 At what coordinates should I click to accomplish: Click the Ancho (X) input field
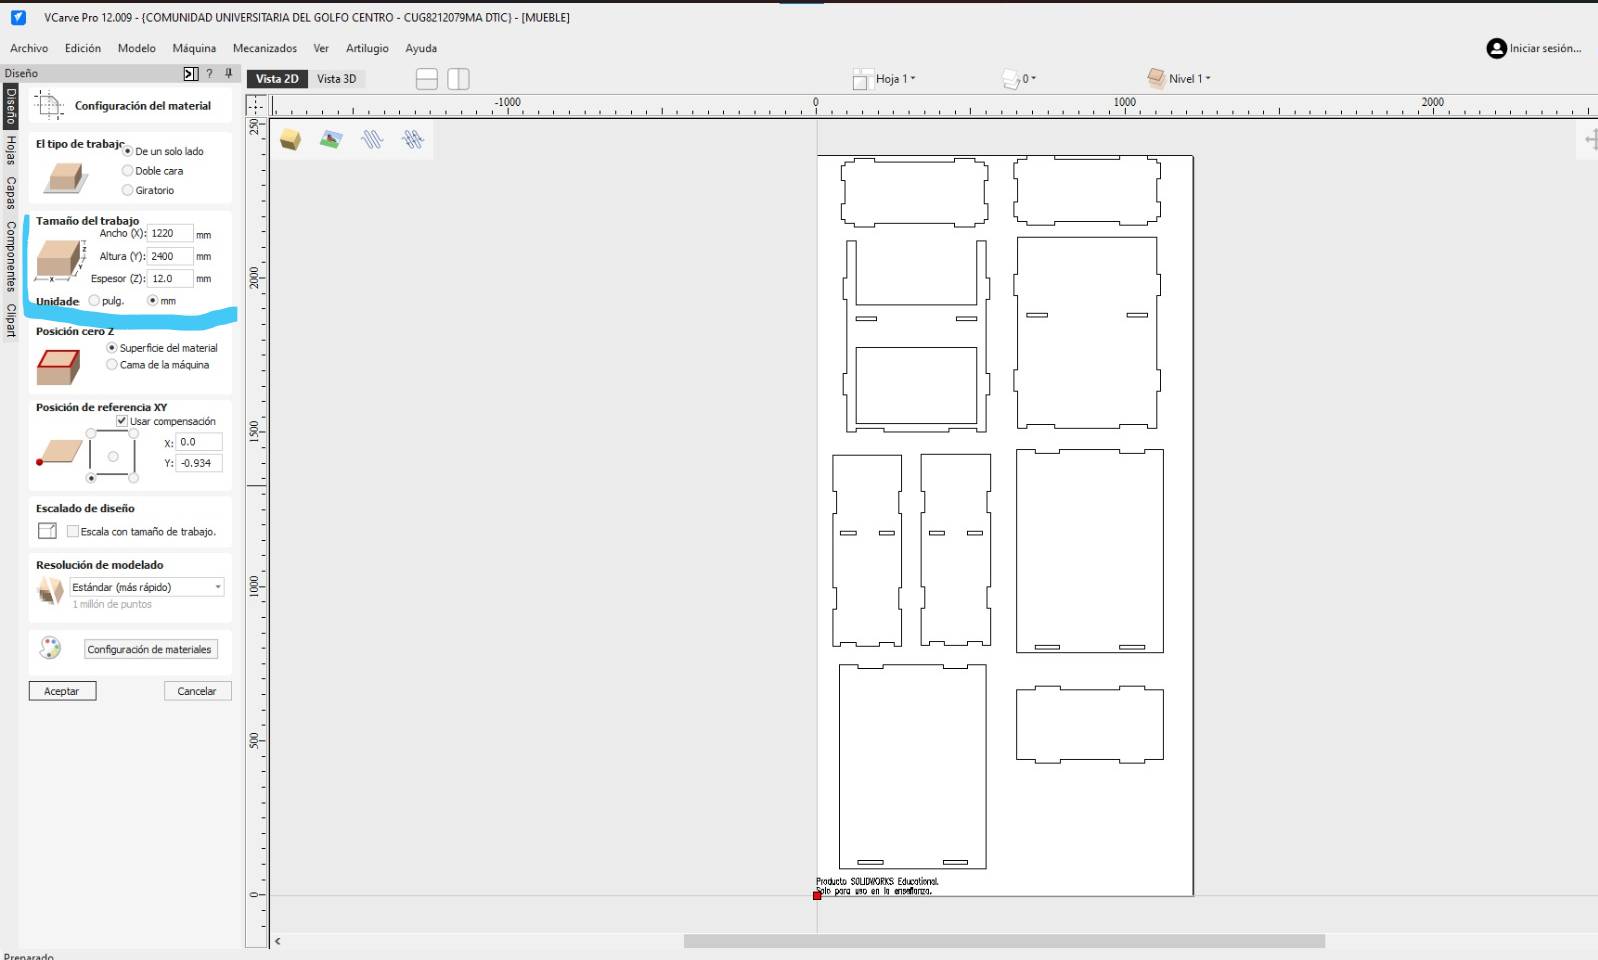pos(168,233)
